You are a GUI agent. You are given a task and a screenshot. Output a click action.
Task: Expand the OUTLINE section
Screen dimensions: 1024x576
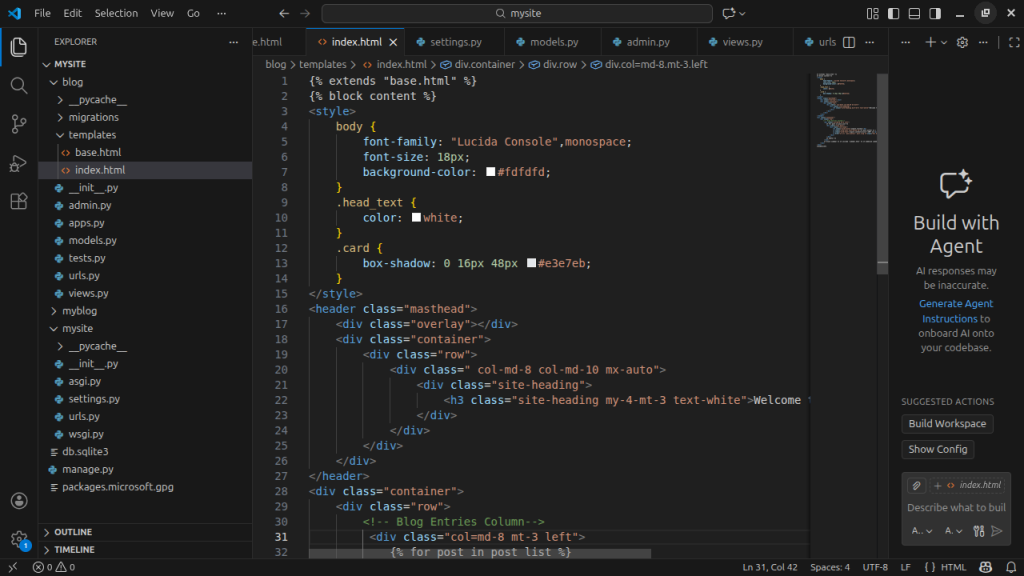coord(73,532)
